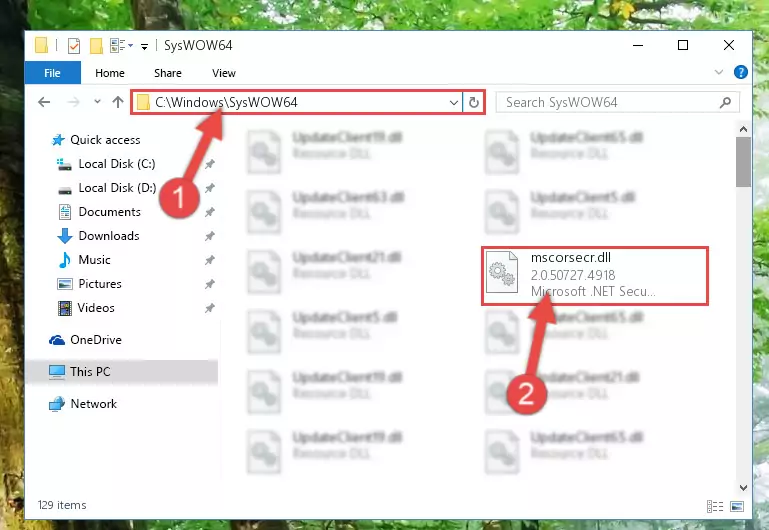Refresh the SysWOW64 folder view
Screen dimensions: 769x530
[x=474, y=102]
